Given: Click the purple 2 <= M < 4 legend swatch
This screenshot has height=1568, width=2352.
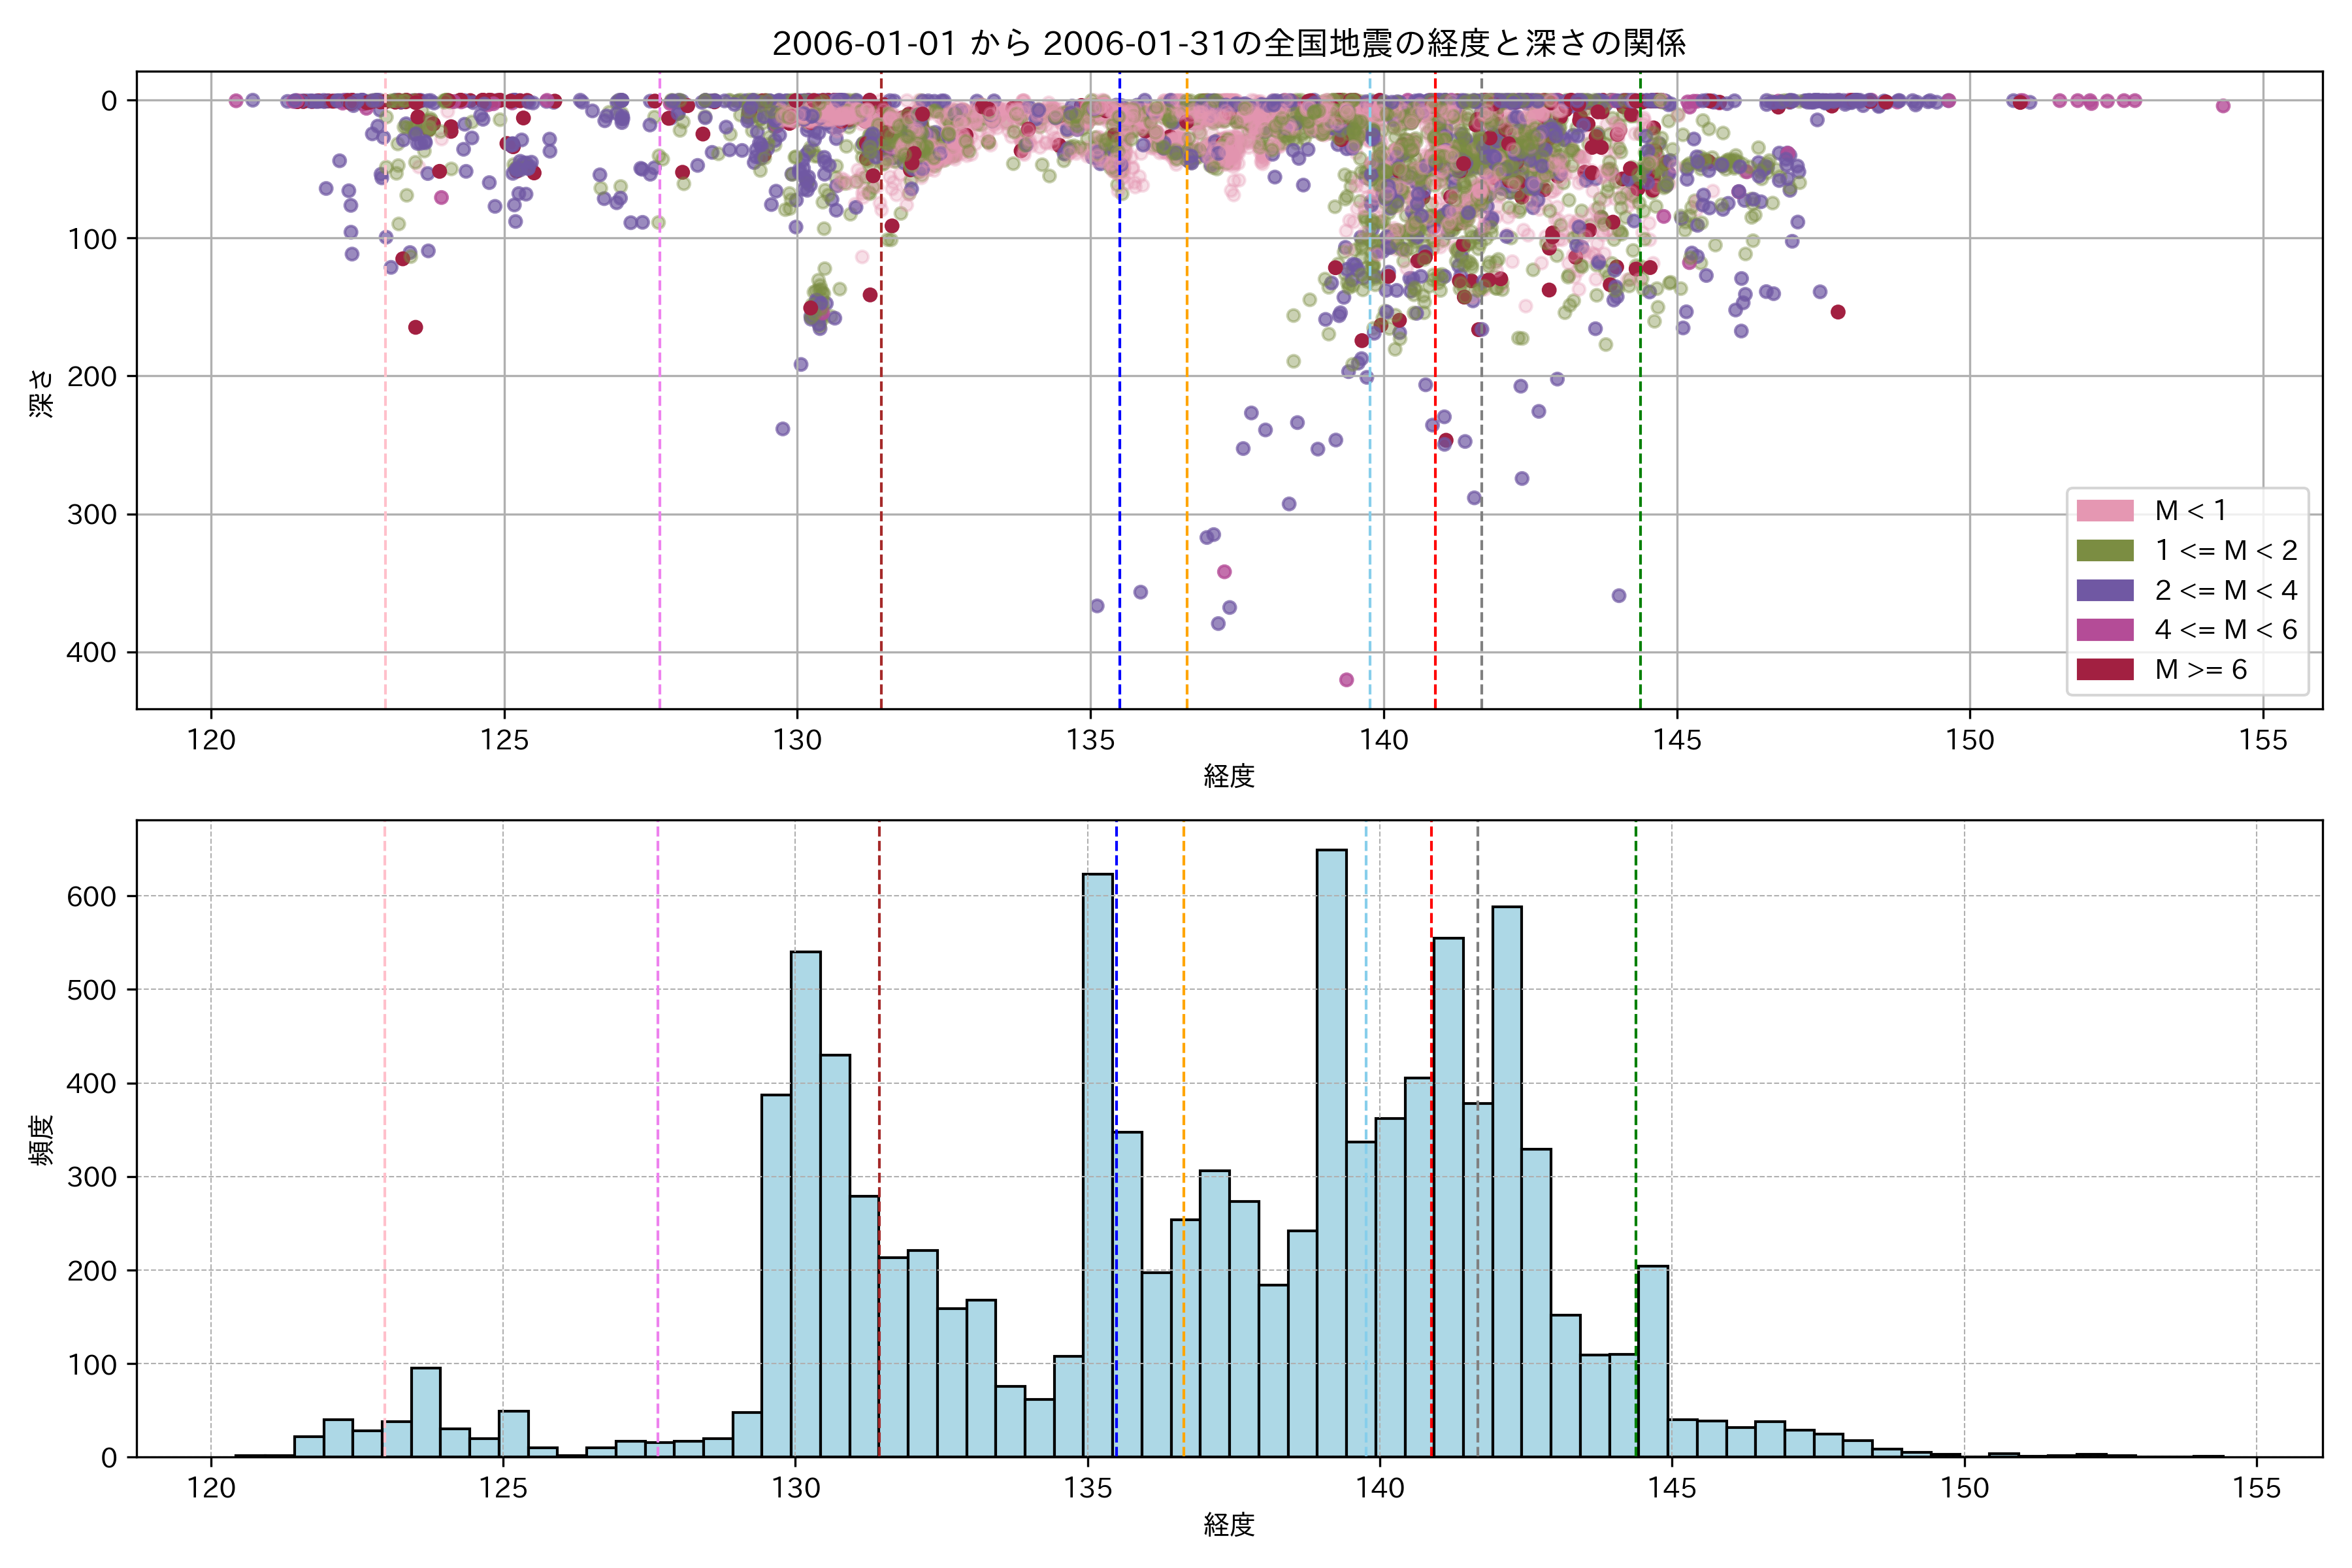Looking at the screenshot, I should pos(2104,590).
